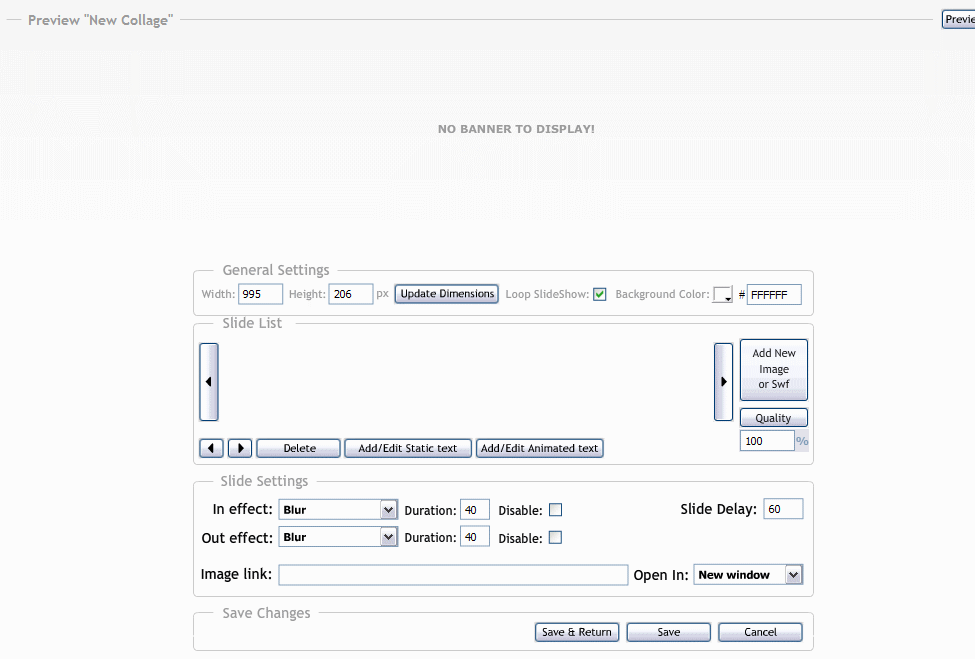Image resolution: width=975 pixels, height=659 pixels.
Task: Move slide left using small arrow button
Action: tap(211, 448)
